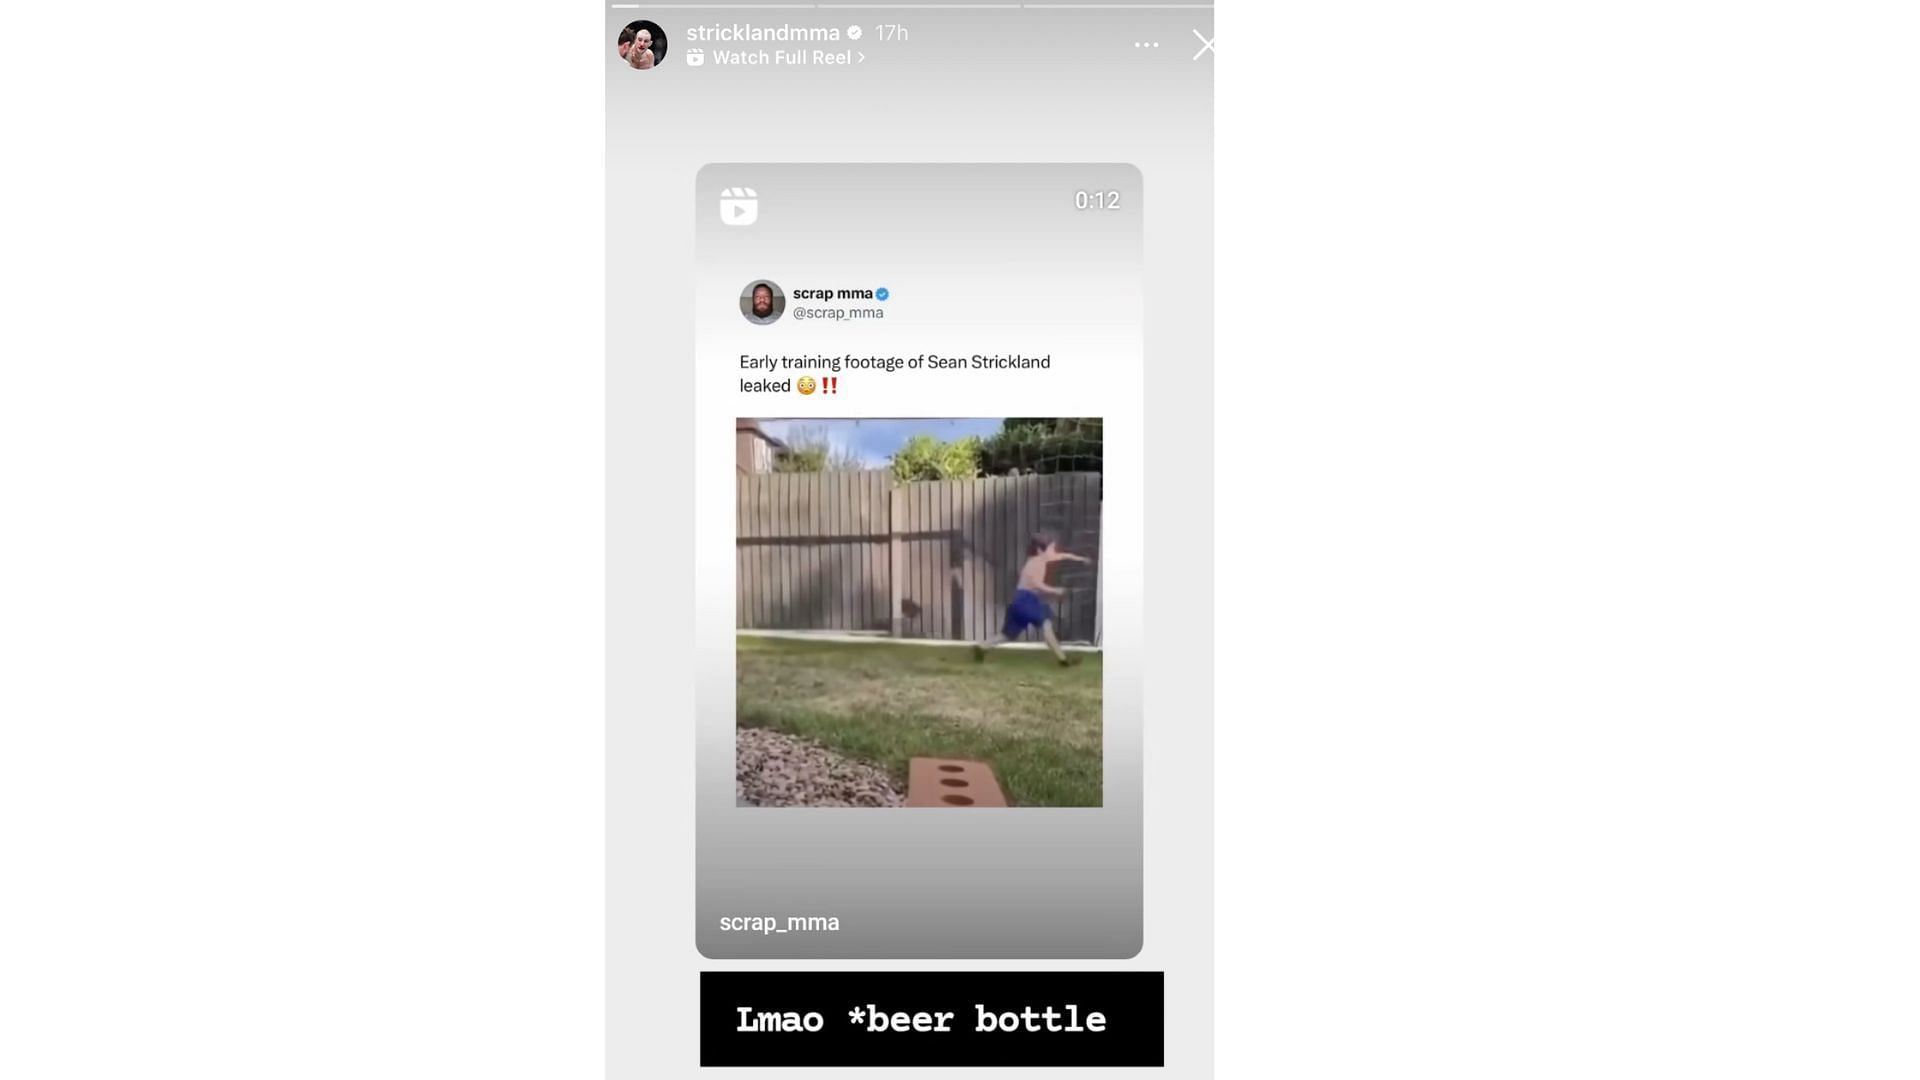Click the scrap_mma profile avatar icon
The image size is (1920, 1080).
761,302
